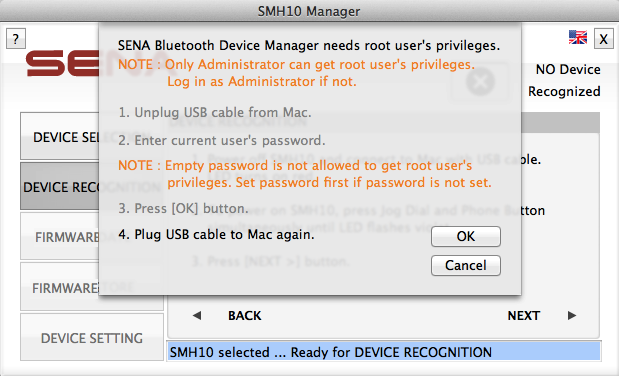Dismiss the privileges dialog with Cancel
619x376 pixels.
click(466, 265)
